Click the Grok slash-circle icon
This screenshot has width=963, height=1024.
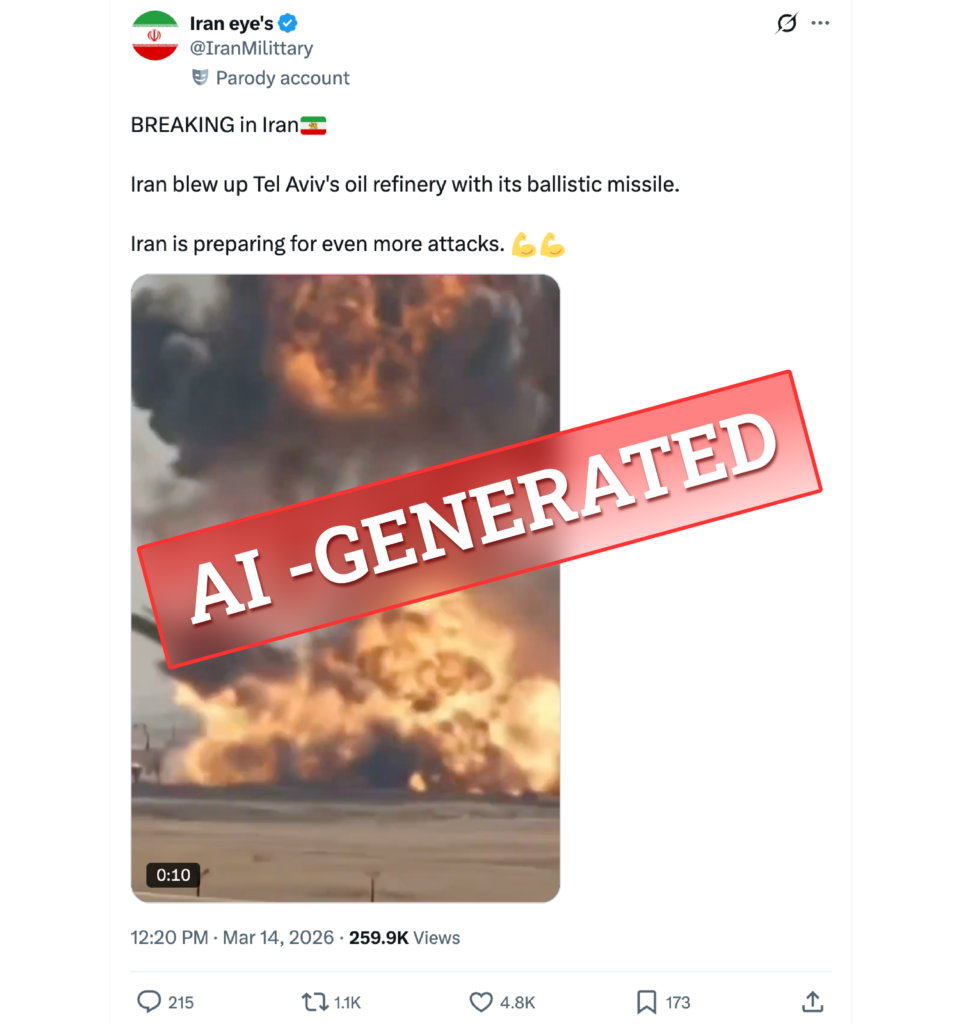pyautogui.click(x=787, y=23)
